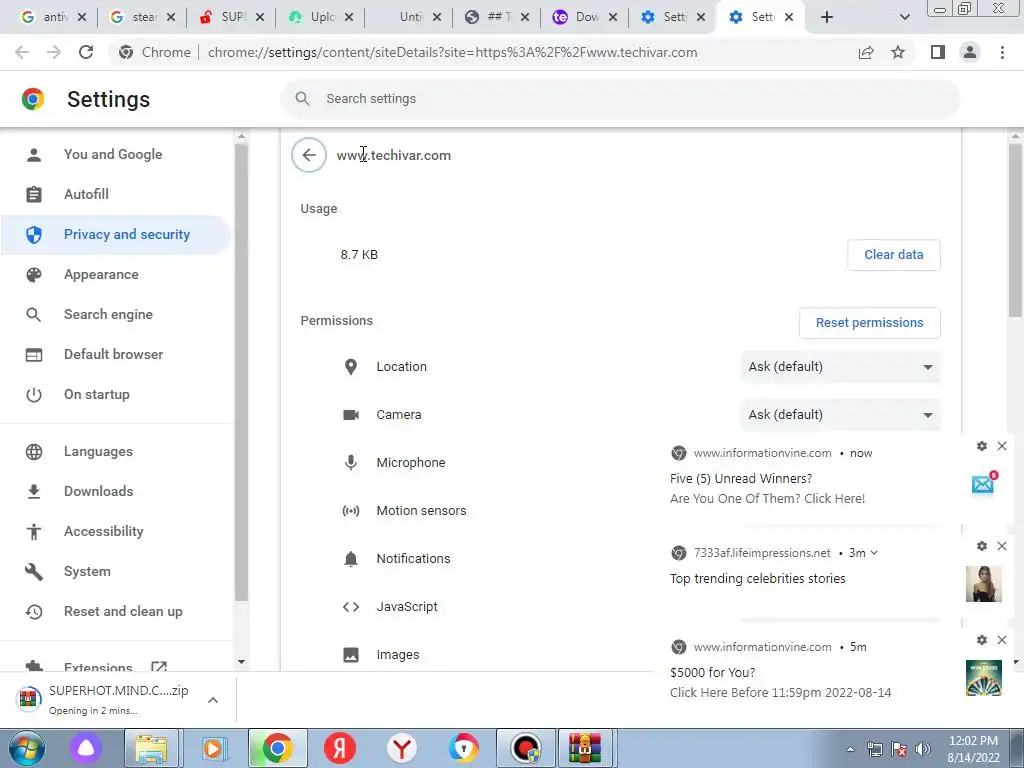Click Five Unread Winners notification text

(741, 479)
